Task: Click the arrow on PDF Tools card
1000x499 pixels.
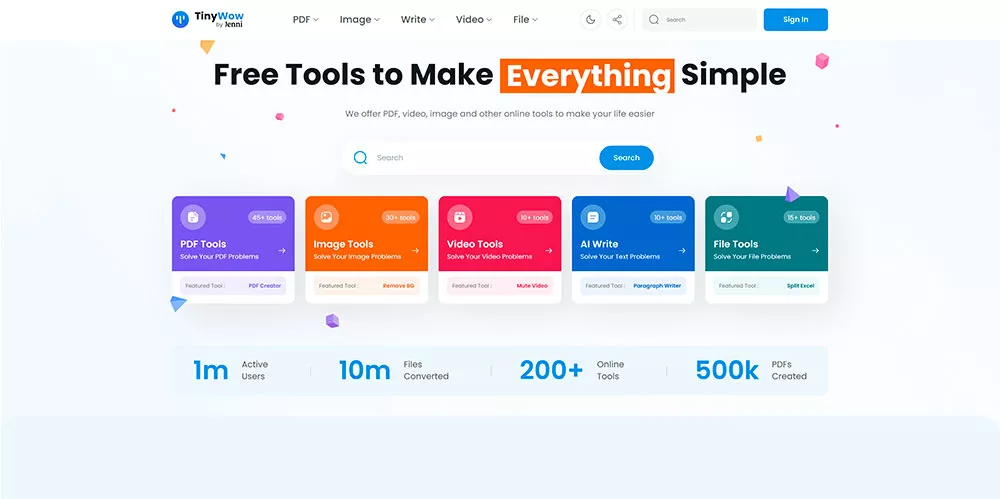Action: point(282,251)
